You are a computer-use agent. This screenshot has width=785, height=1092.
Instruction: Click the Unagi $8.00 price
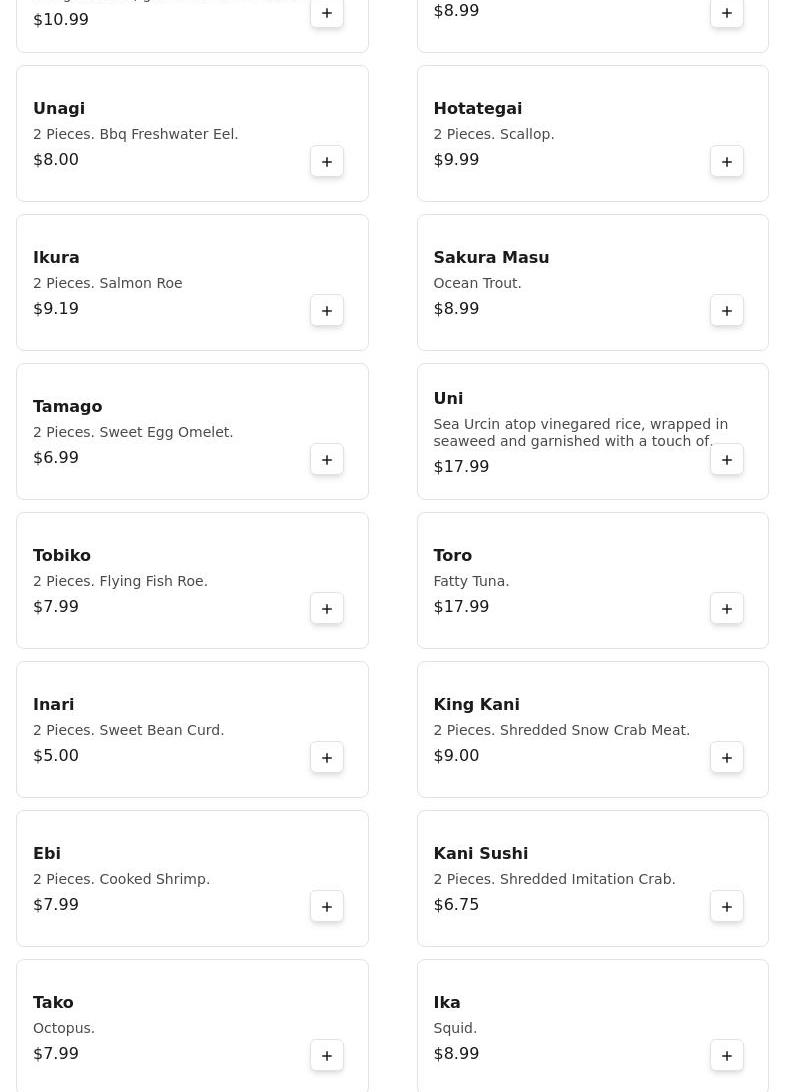point(56,159)
